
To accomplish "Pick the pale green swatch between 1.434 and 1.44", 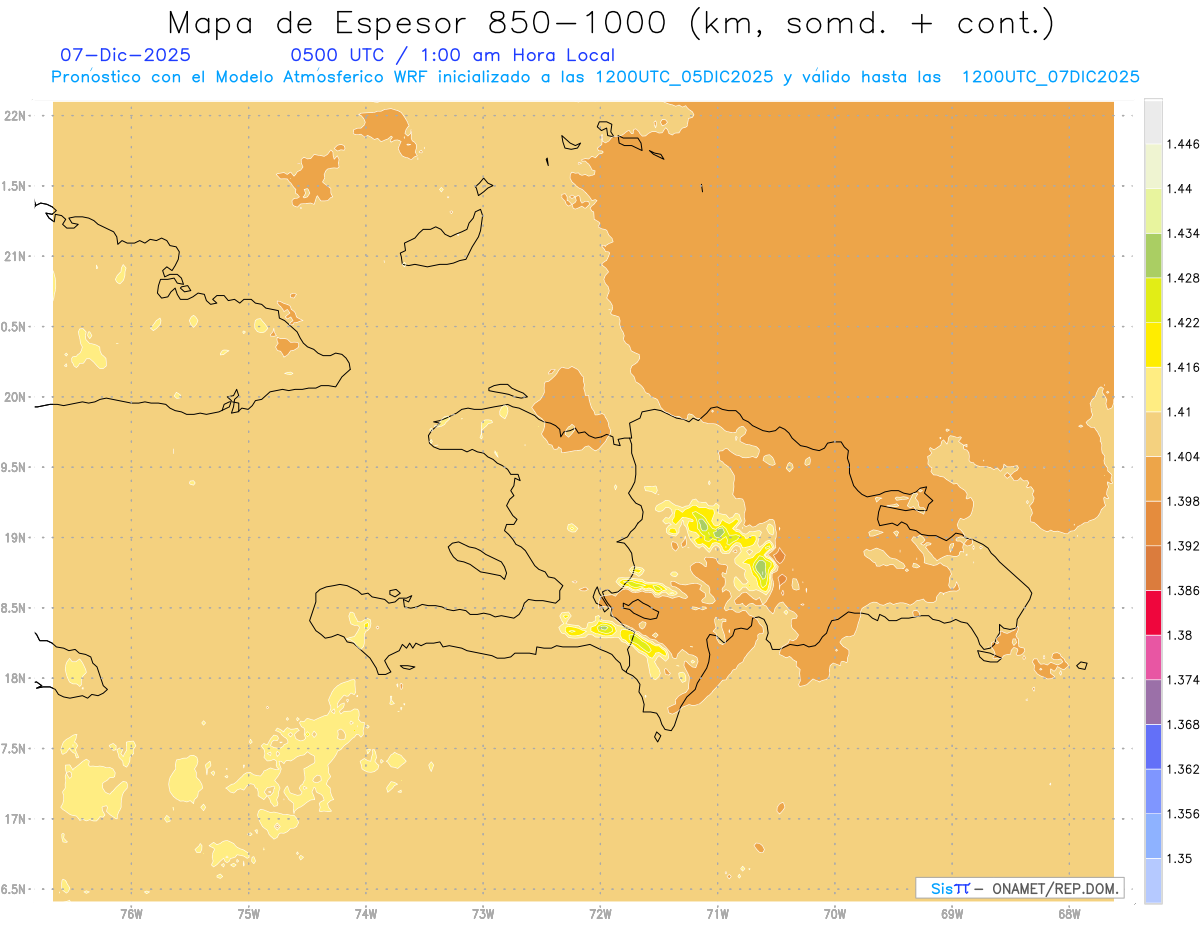I will (x=1153, y=210).
